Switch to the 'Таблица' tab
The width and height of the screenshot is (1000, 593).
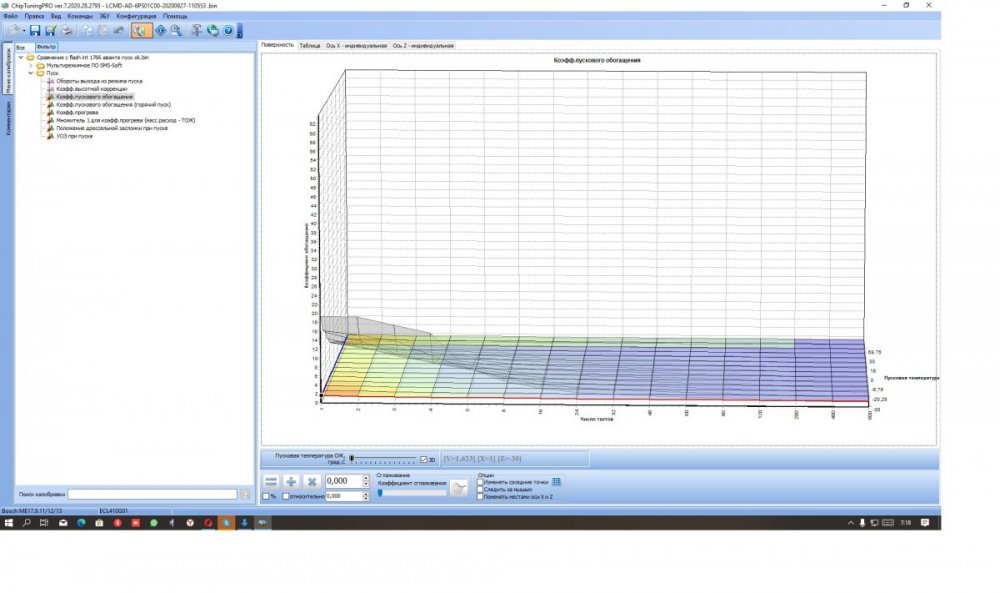tap(310, 46)
